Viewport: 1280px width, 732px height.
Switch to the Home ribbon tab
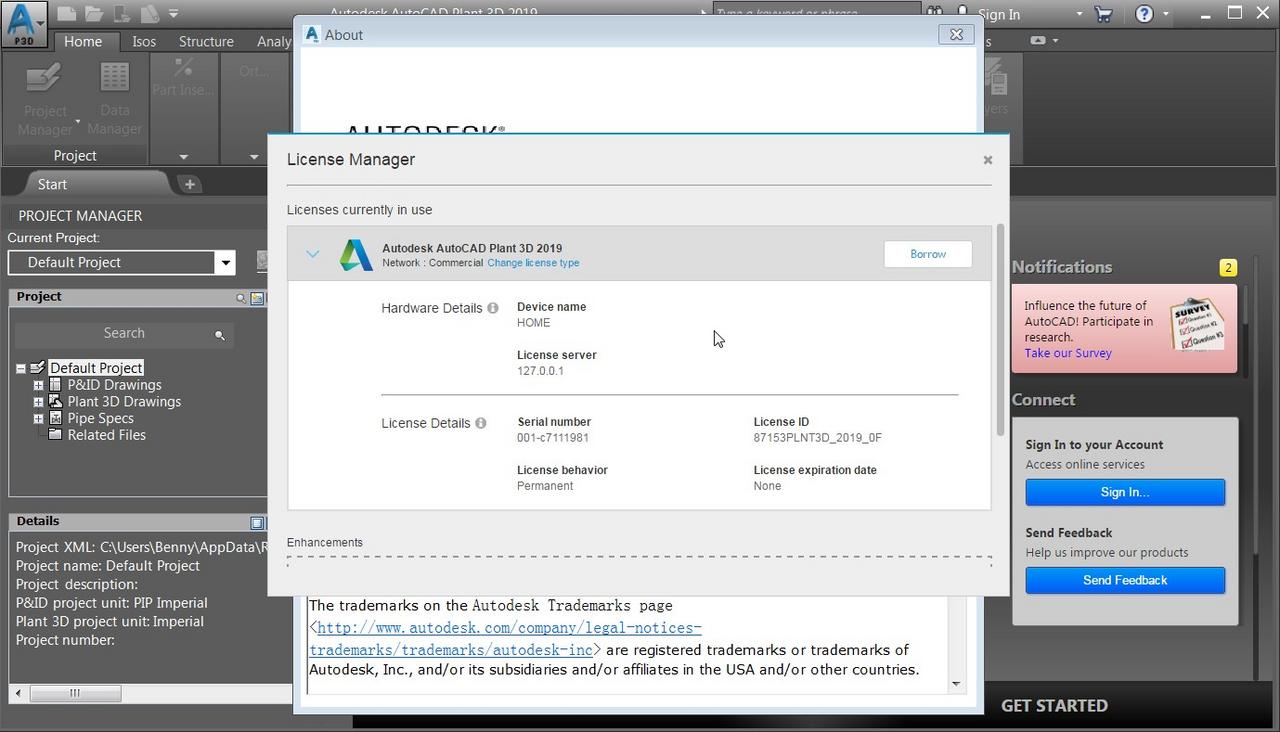click(83, 41)
